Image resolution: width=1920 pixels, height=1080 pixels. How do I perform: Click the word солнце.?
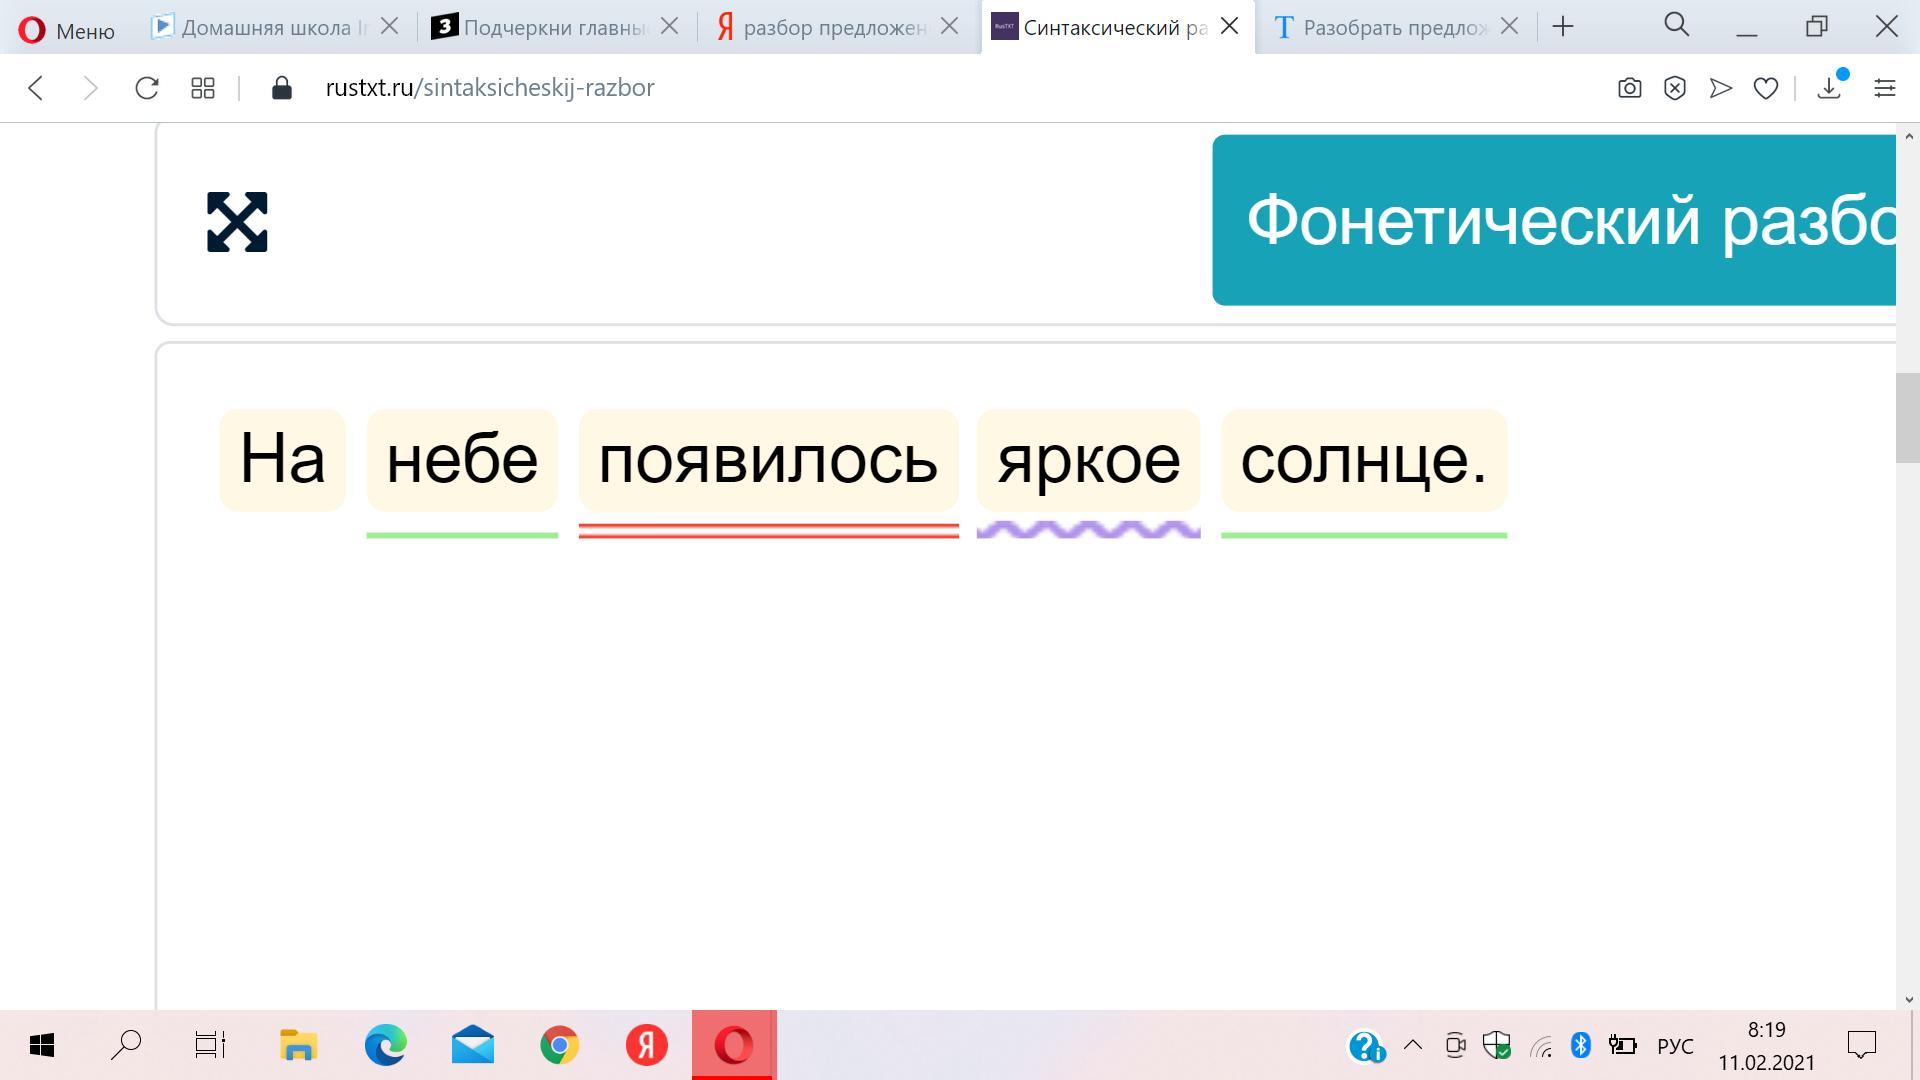(x=1364, y=460)
